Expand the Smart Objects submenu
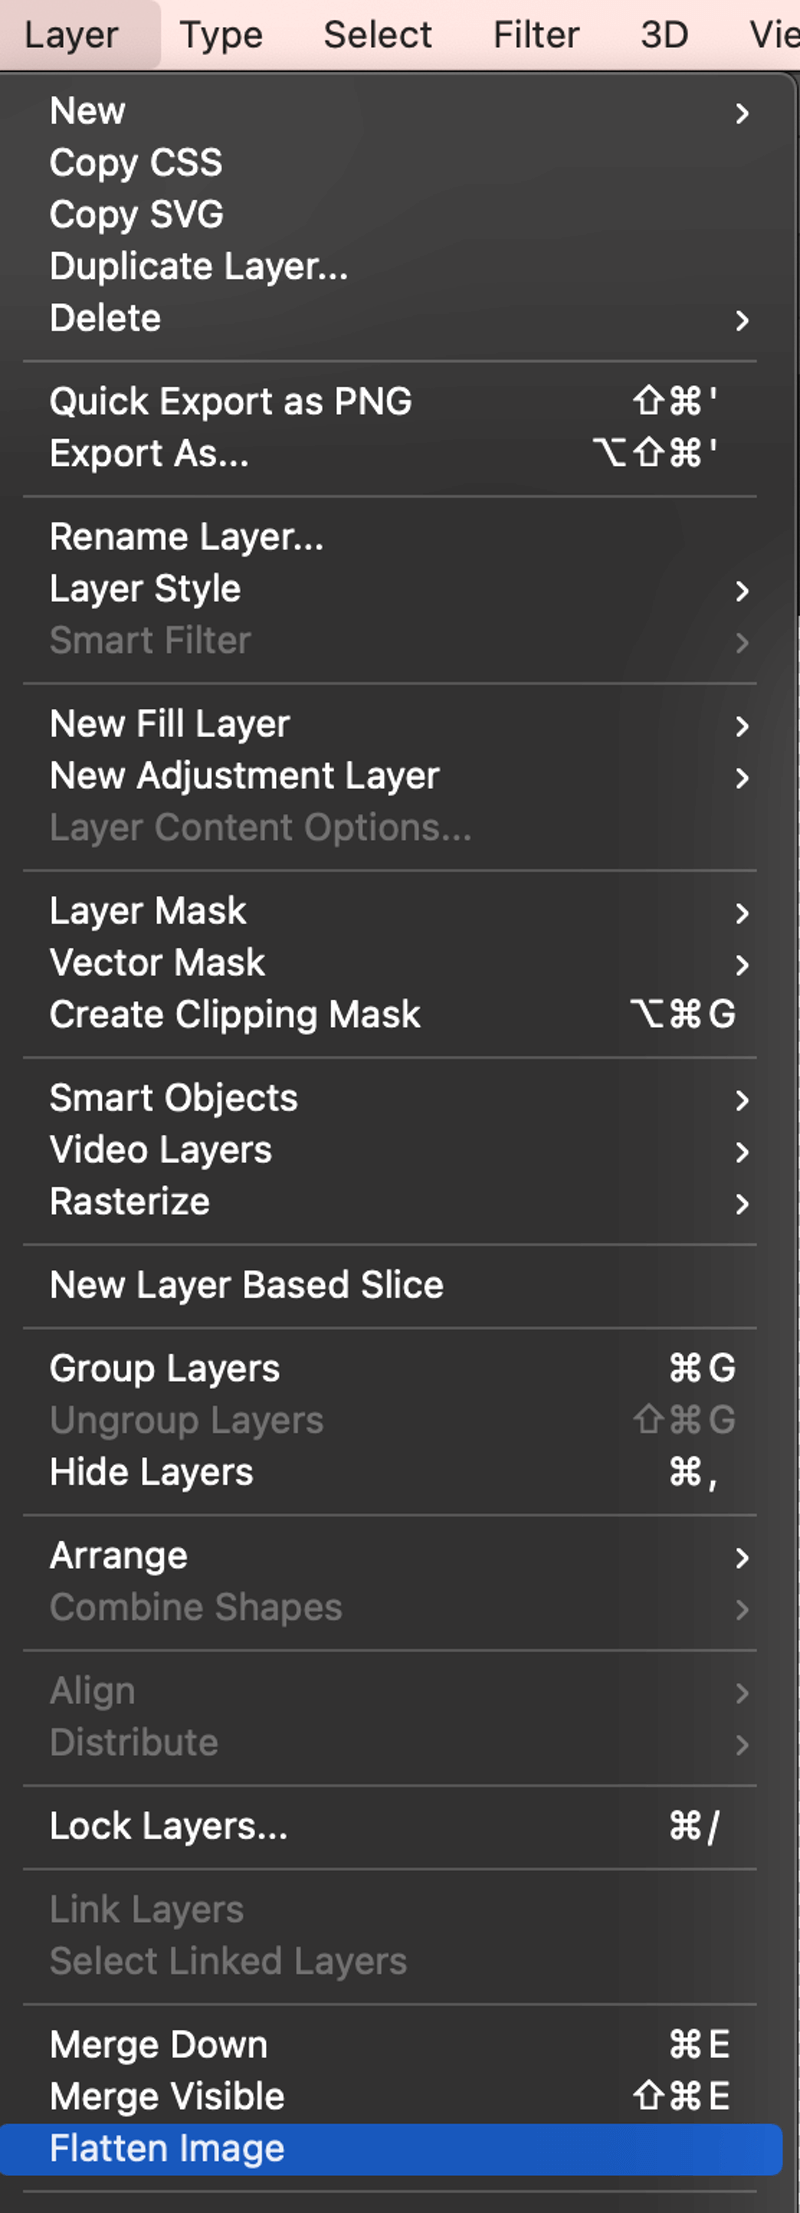Image resolution: width=800 pixels, height=2213 pixels. point(174,1097)
